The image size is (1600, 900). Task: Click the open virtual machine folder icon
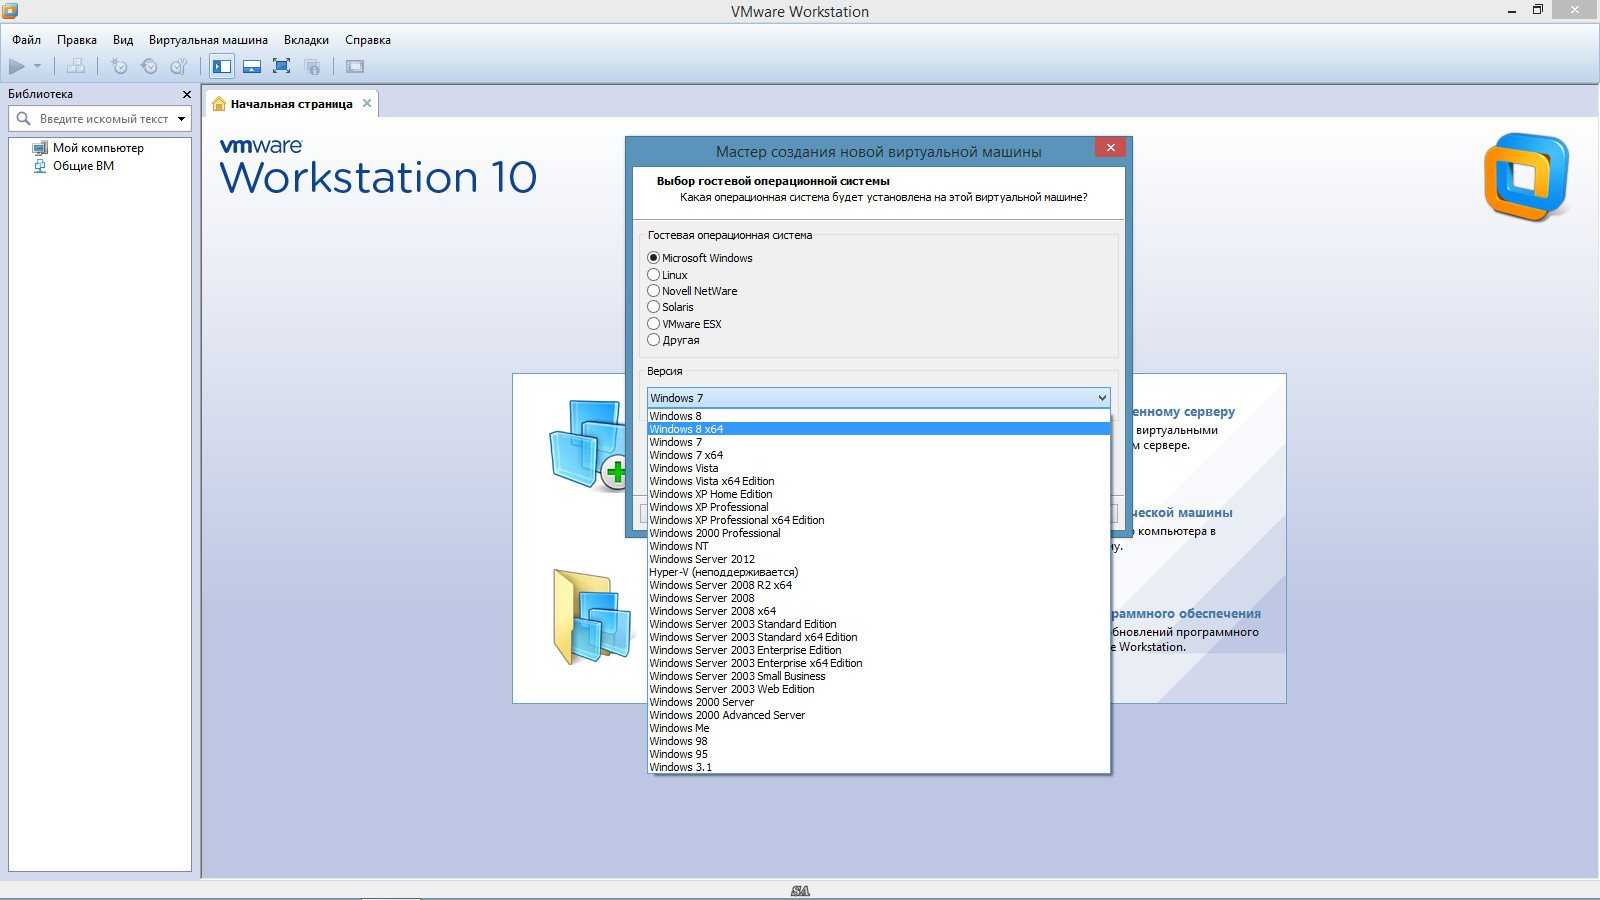(x=592, y=617)
